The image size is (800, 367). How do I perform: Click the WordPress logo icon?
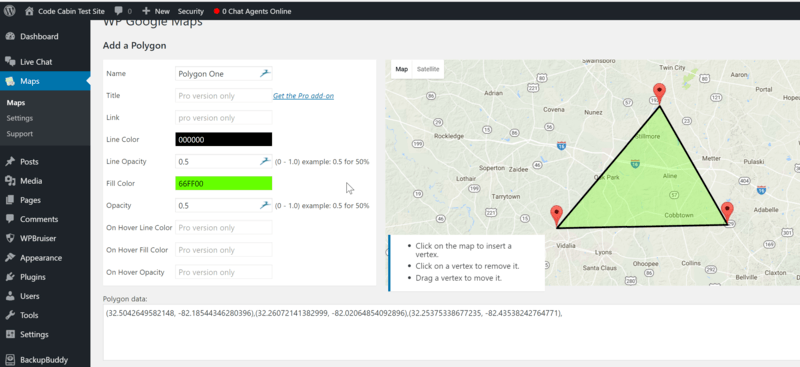pos(9,11)
